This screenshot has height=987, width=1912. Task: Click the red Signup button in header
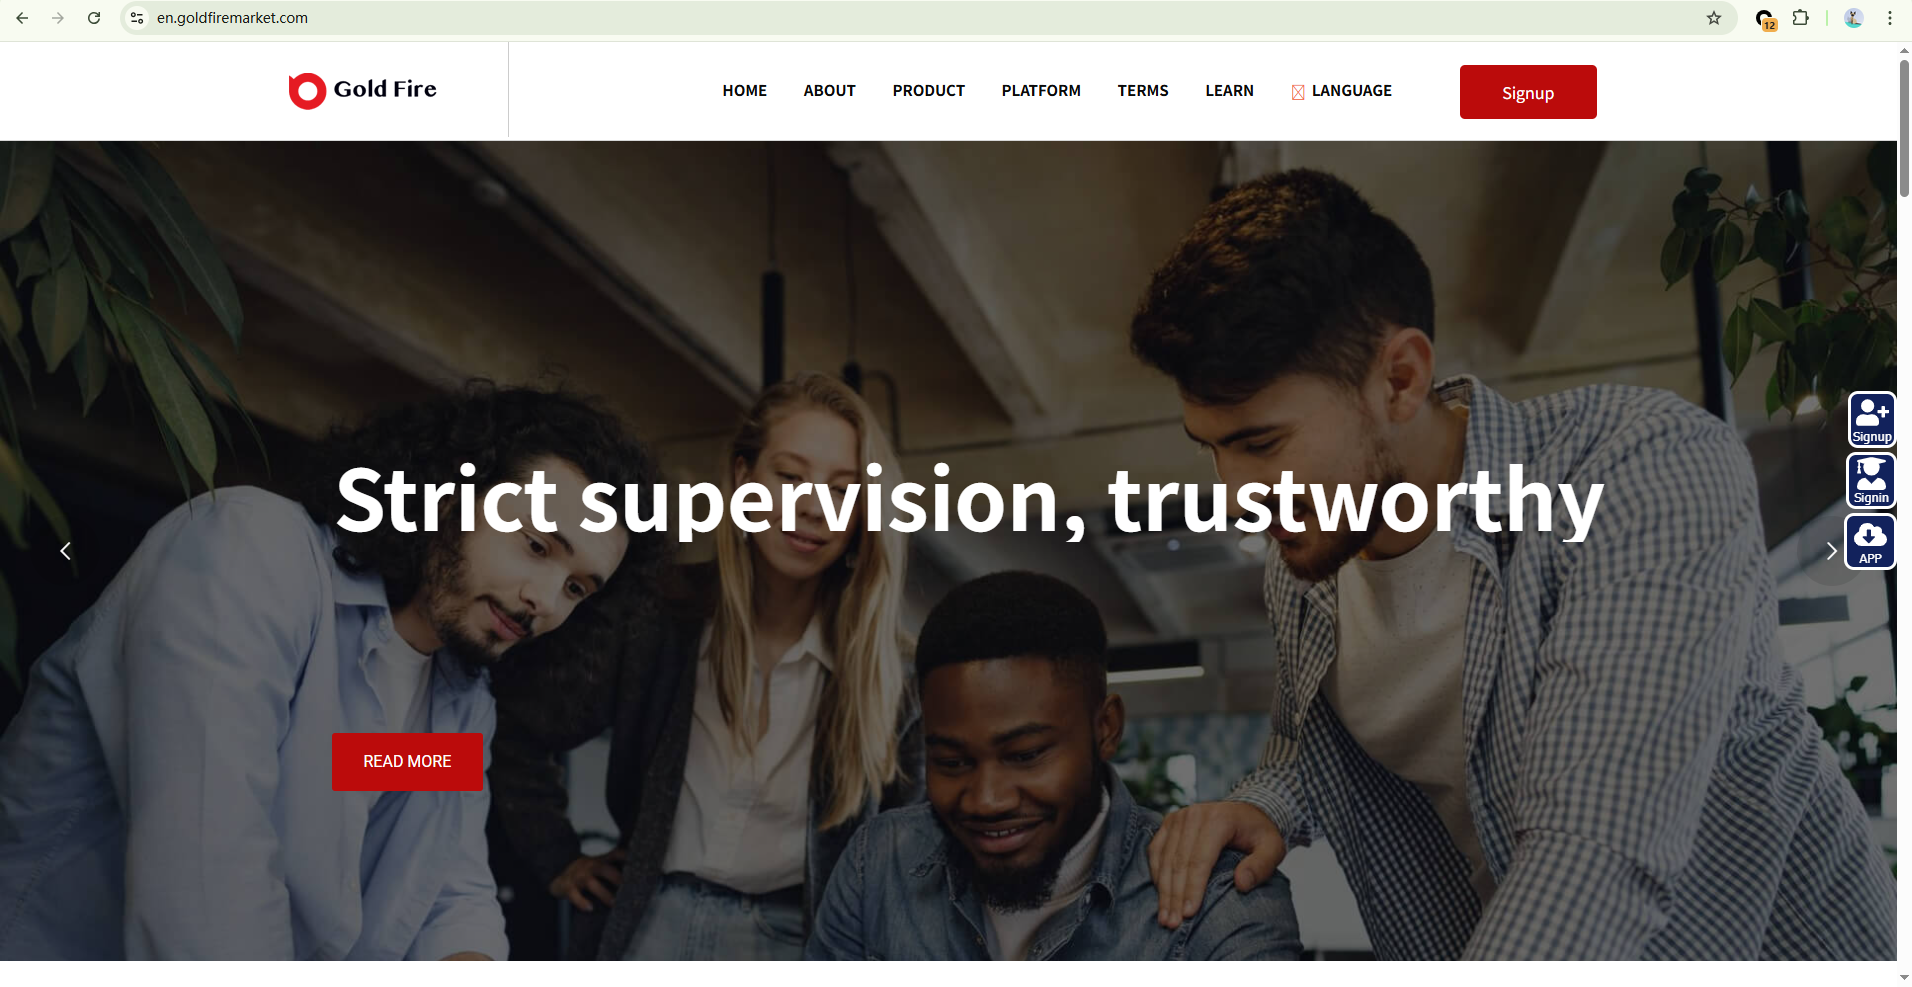point(1528,92)
